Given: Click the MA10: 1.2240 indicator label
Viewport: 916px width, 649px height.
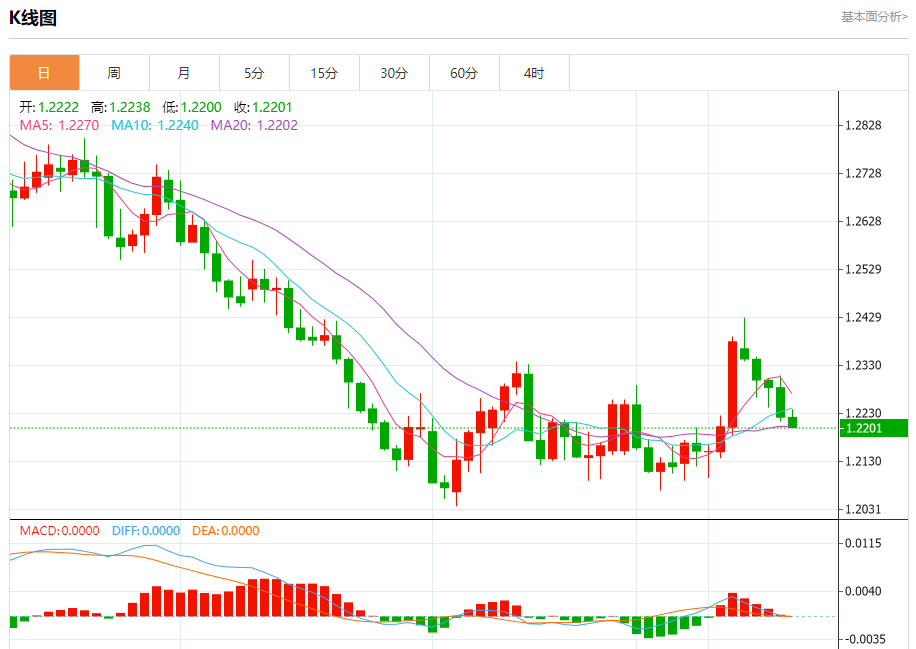Looking at the screenshot, I should [x=155, y=126].
